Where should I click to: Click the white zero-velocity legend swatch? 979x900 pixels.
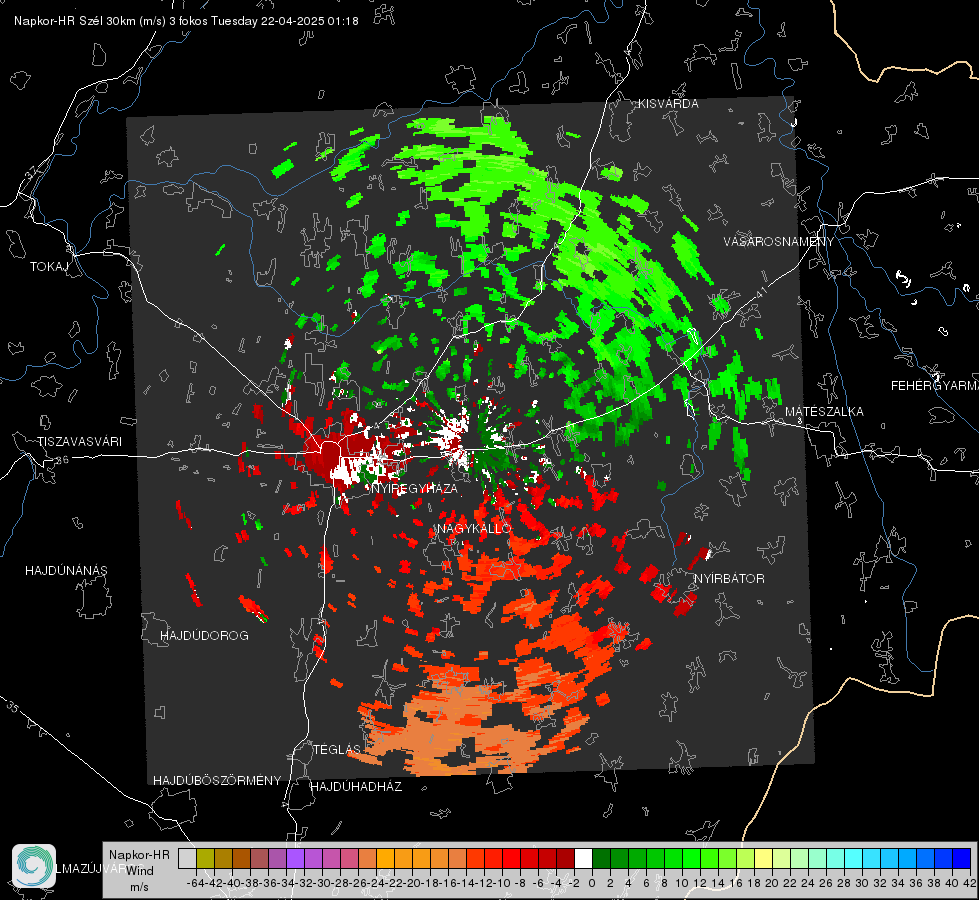pos(583,859)
